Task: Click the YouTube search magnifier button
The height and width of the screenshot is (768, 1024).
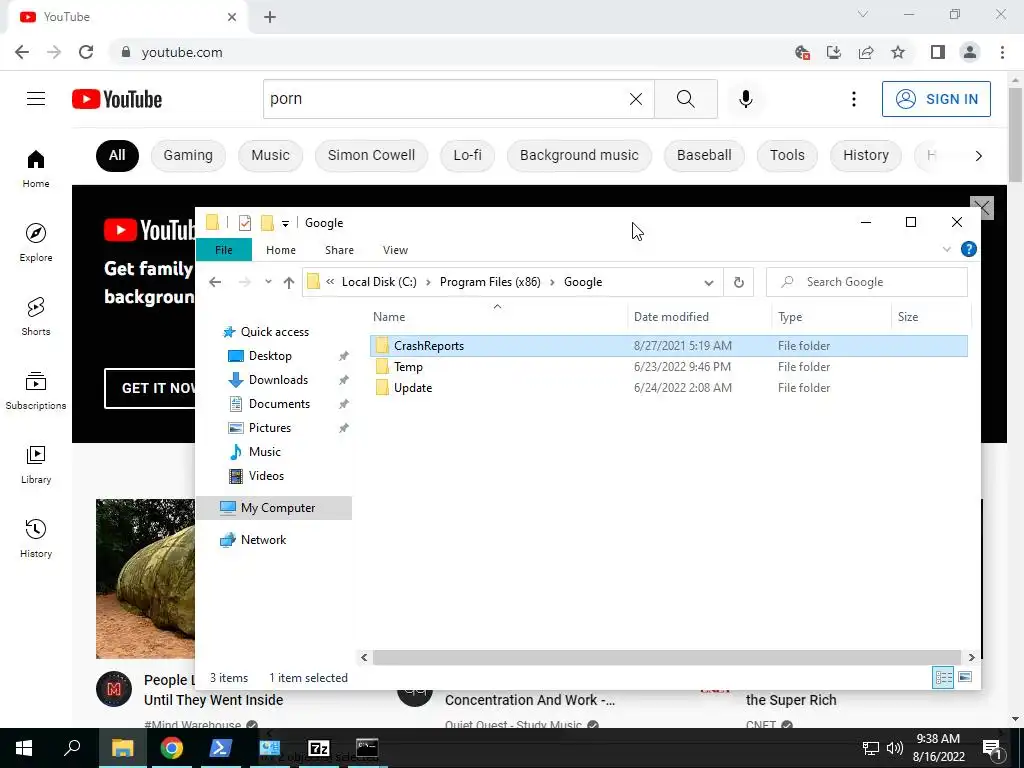Action: 686,99
